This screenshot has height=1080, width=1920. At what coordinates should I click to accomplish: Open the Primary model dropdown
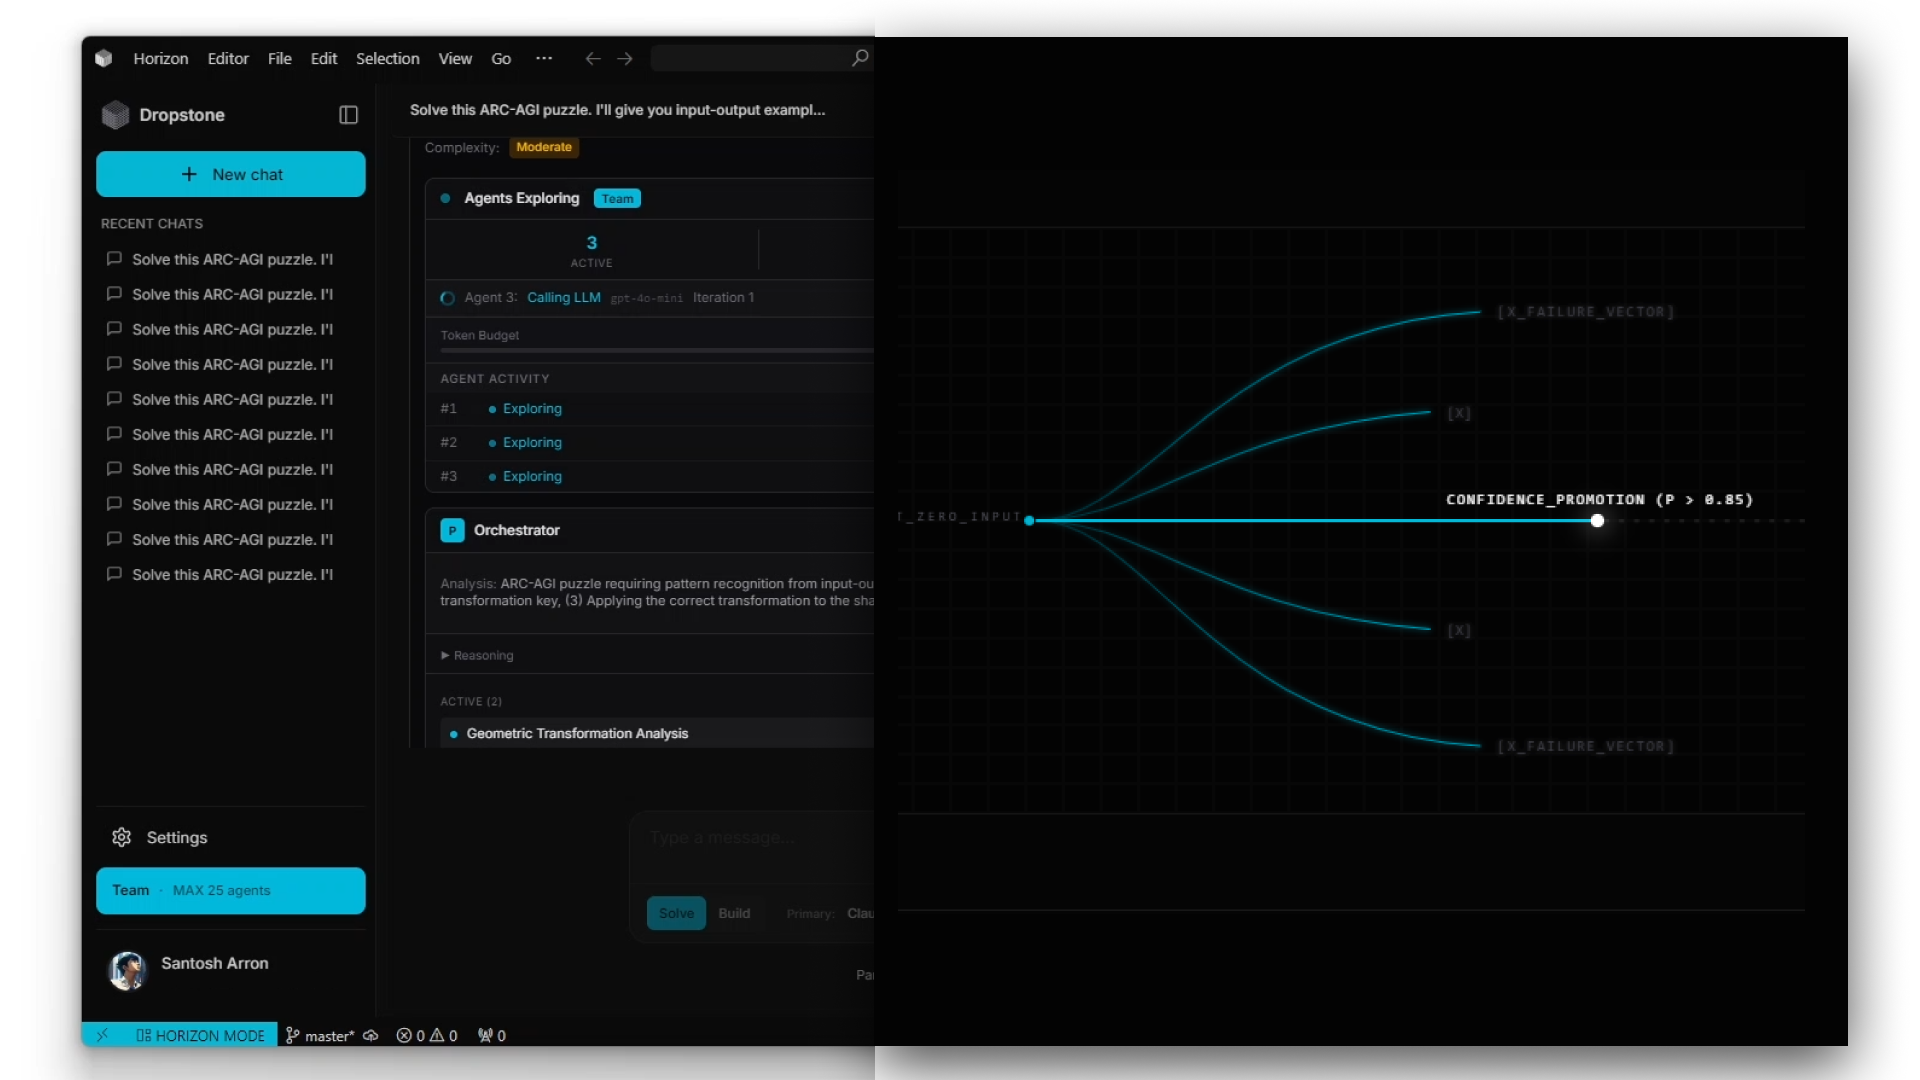860,913
